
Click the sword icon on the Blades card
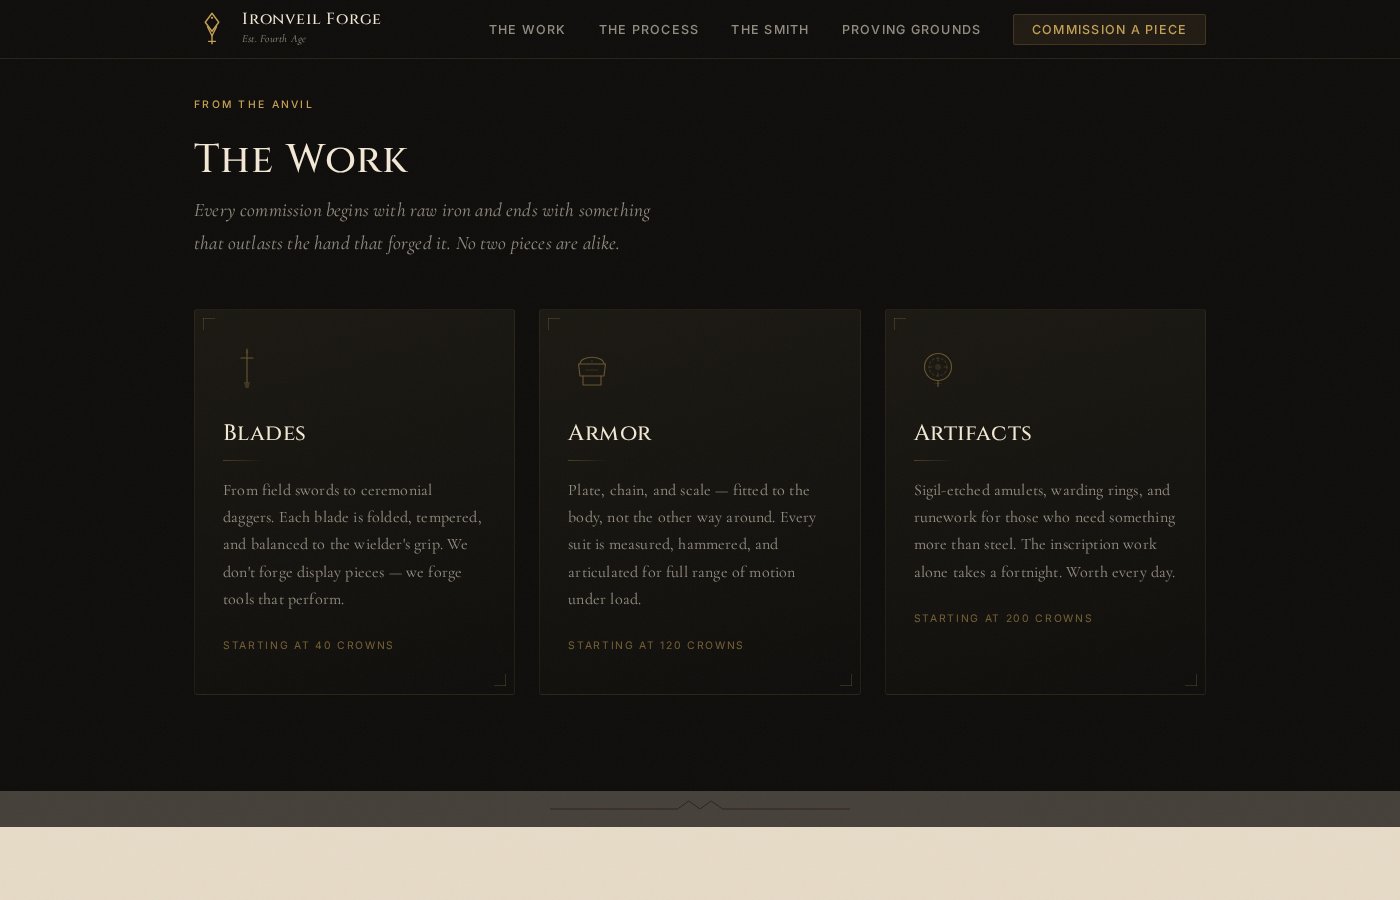[x=247, y=368]
